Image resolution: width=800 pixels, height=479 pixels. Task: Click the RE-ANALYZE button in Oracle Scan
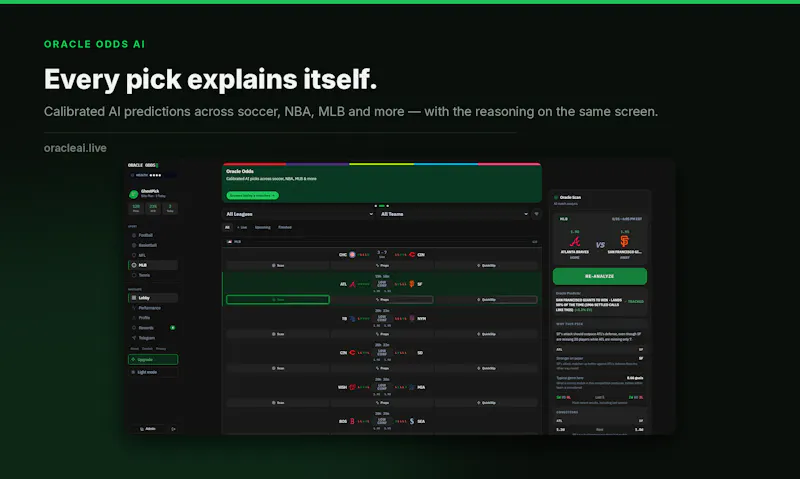(x=599, y=276)
